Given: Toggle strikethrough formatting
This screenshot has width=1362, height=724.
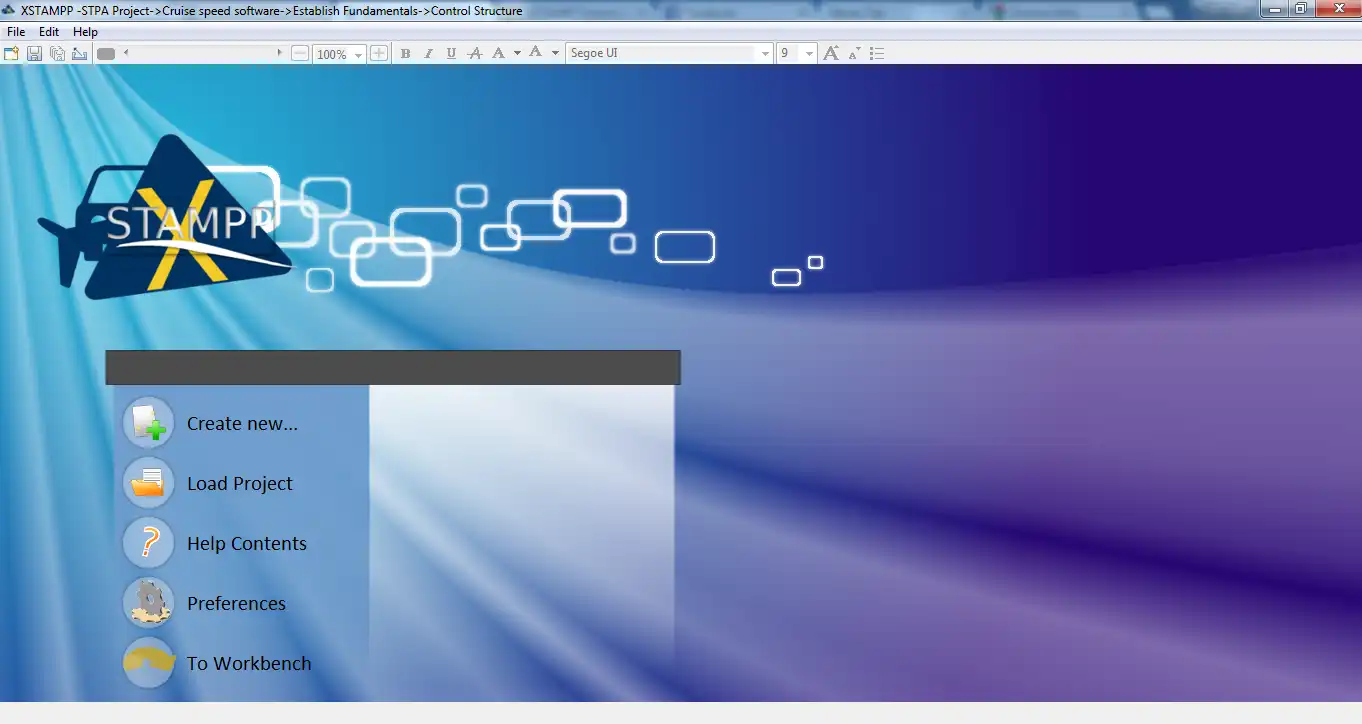Looking at the screenshot, I should 475,53.
